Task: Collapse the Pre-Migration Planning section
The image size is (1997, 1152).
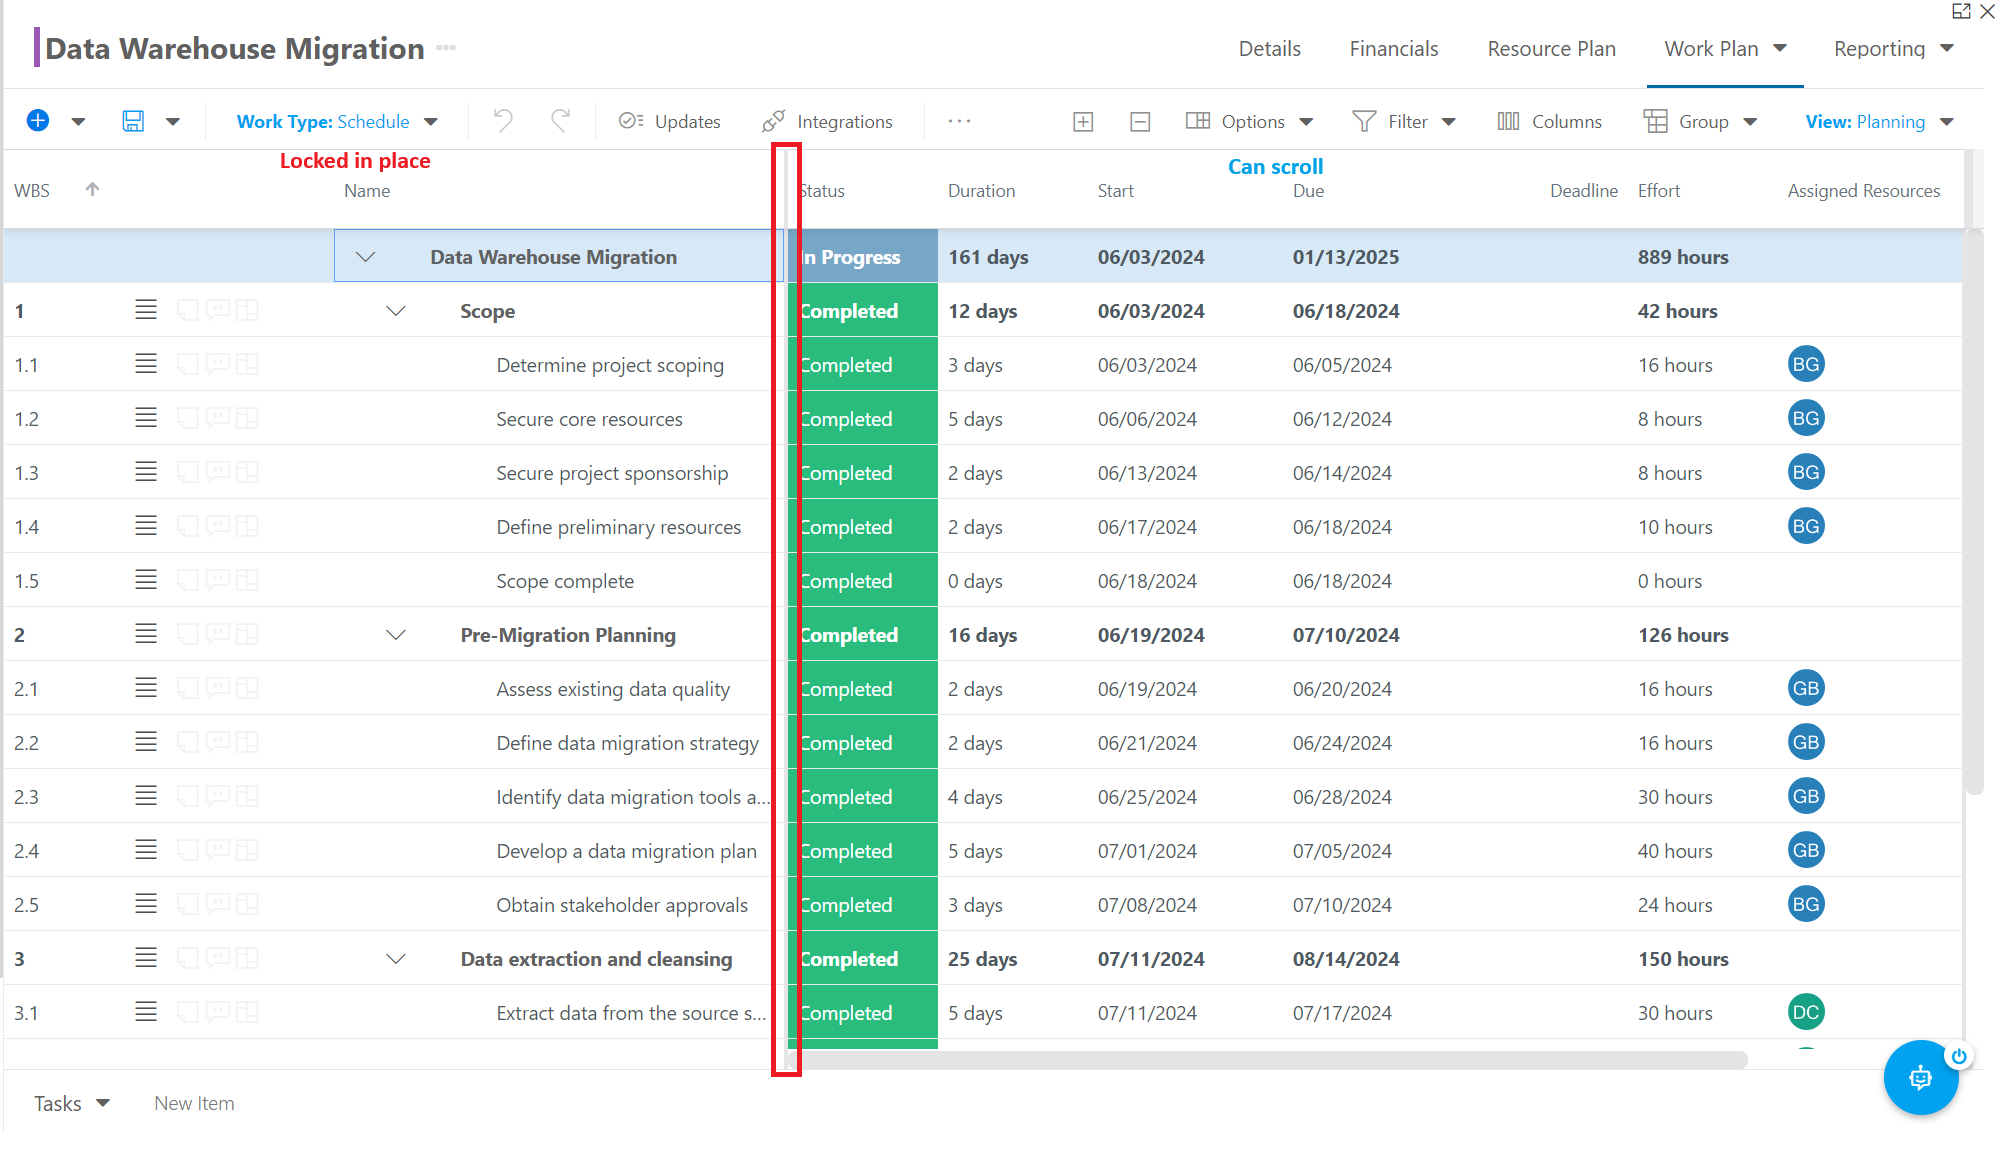Action: pyautogui.click(x=396, y=635)
